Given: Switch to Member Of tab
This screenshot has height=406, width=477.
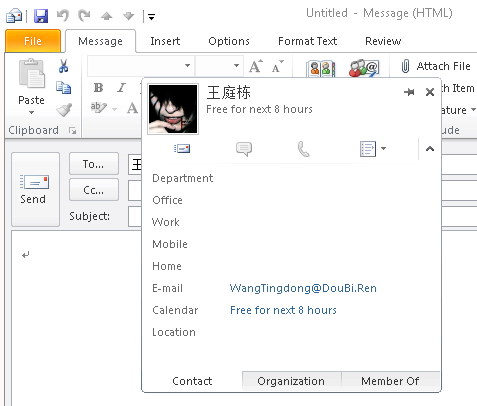Looking at the screenshot, I should (x=390, y=381).
